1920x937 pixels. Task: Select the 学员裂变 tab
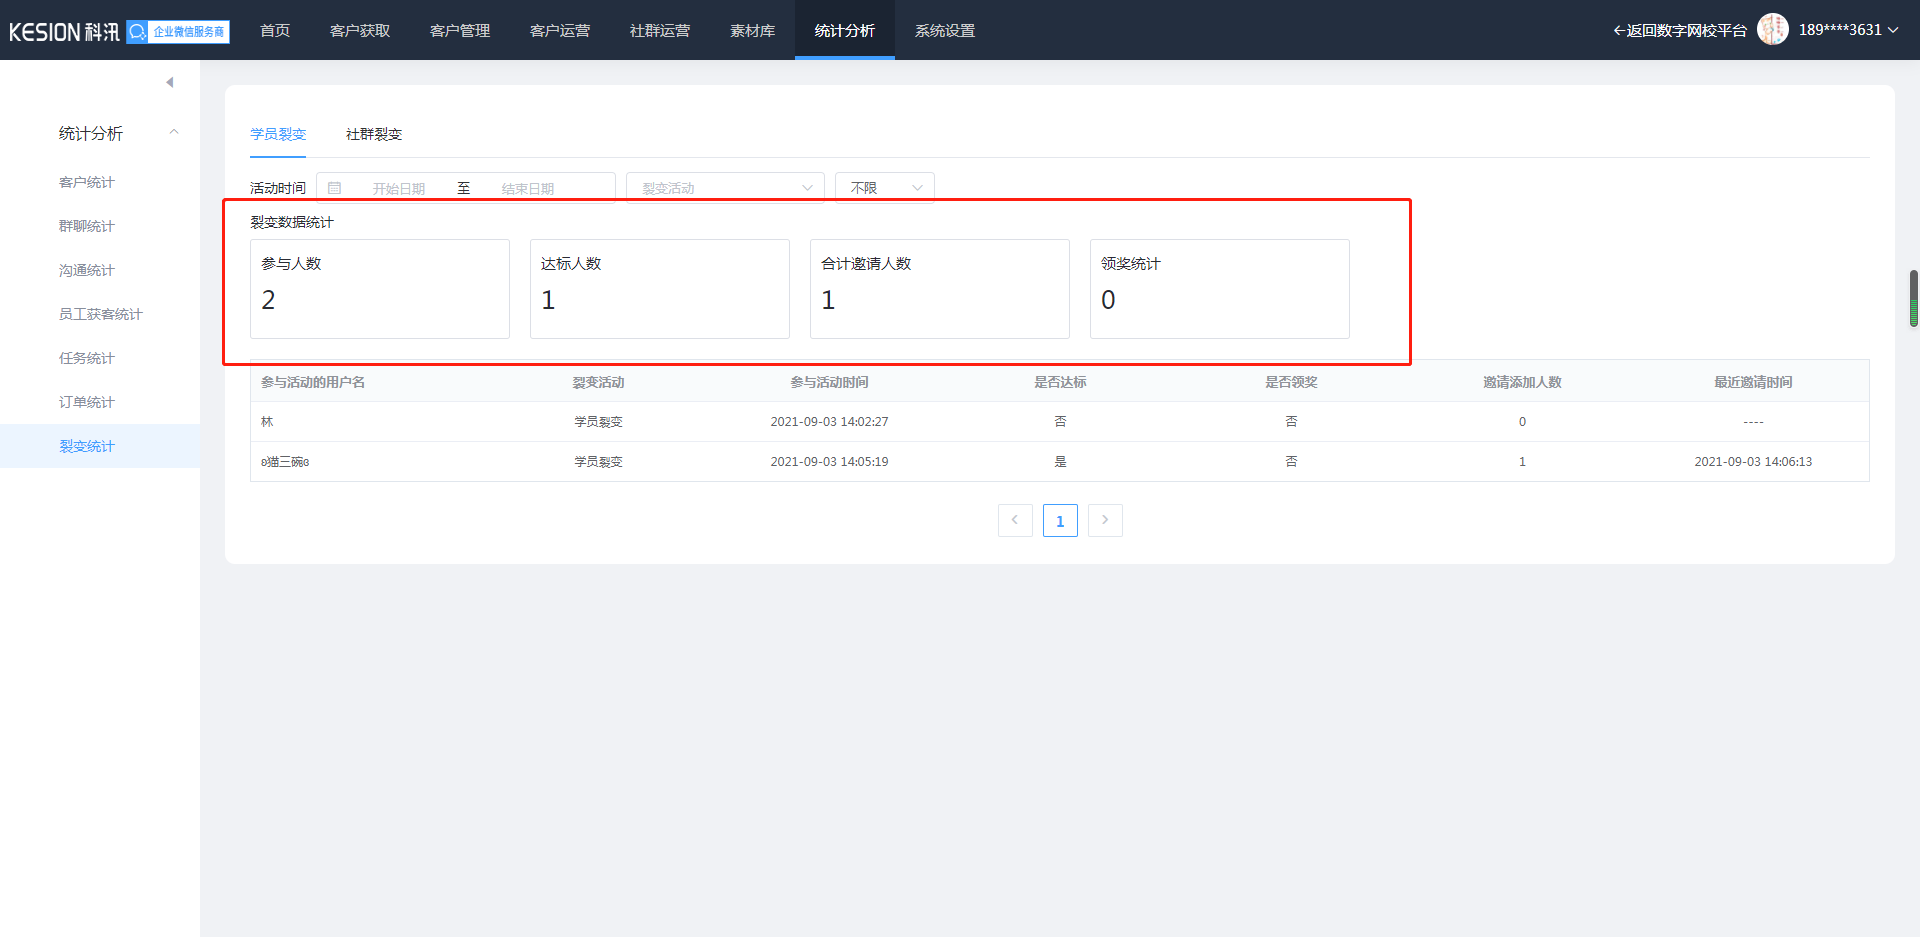pyautogui.click(x=278, y=134)
